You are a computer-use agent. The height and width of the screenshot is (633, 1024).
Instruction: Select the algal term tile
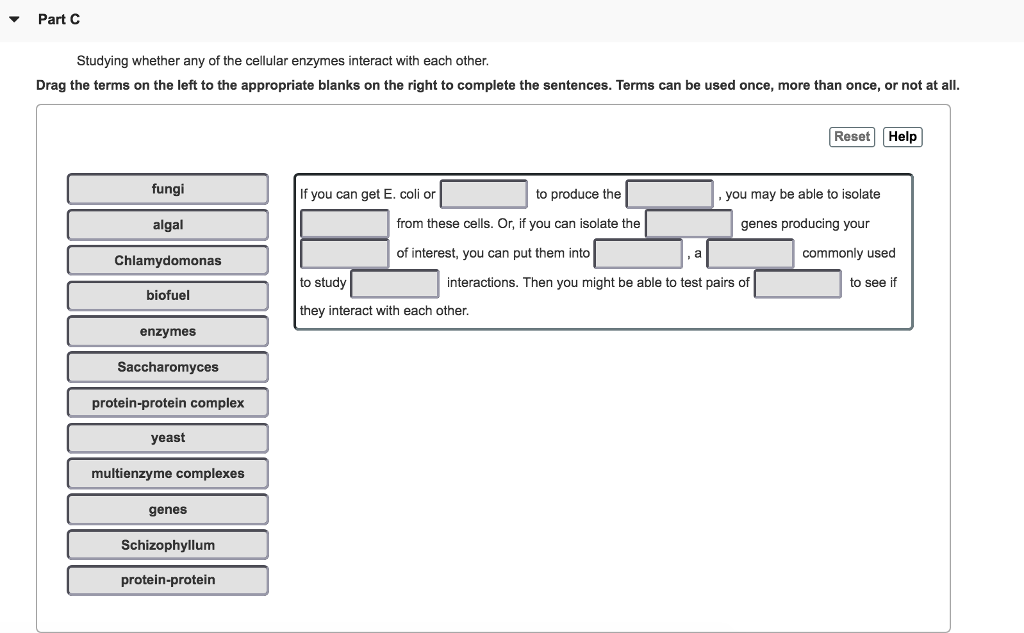click(x=167, y=224)
